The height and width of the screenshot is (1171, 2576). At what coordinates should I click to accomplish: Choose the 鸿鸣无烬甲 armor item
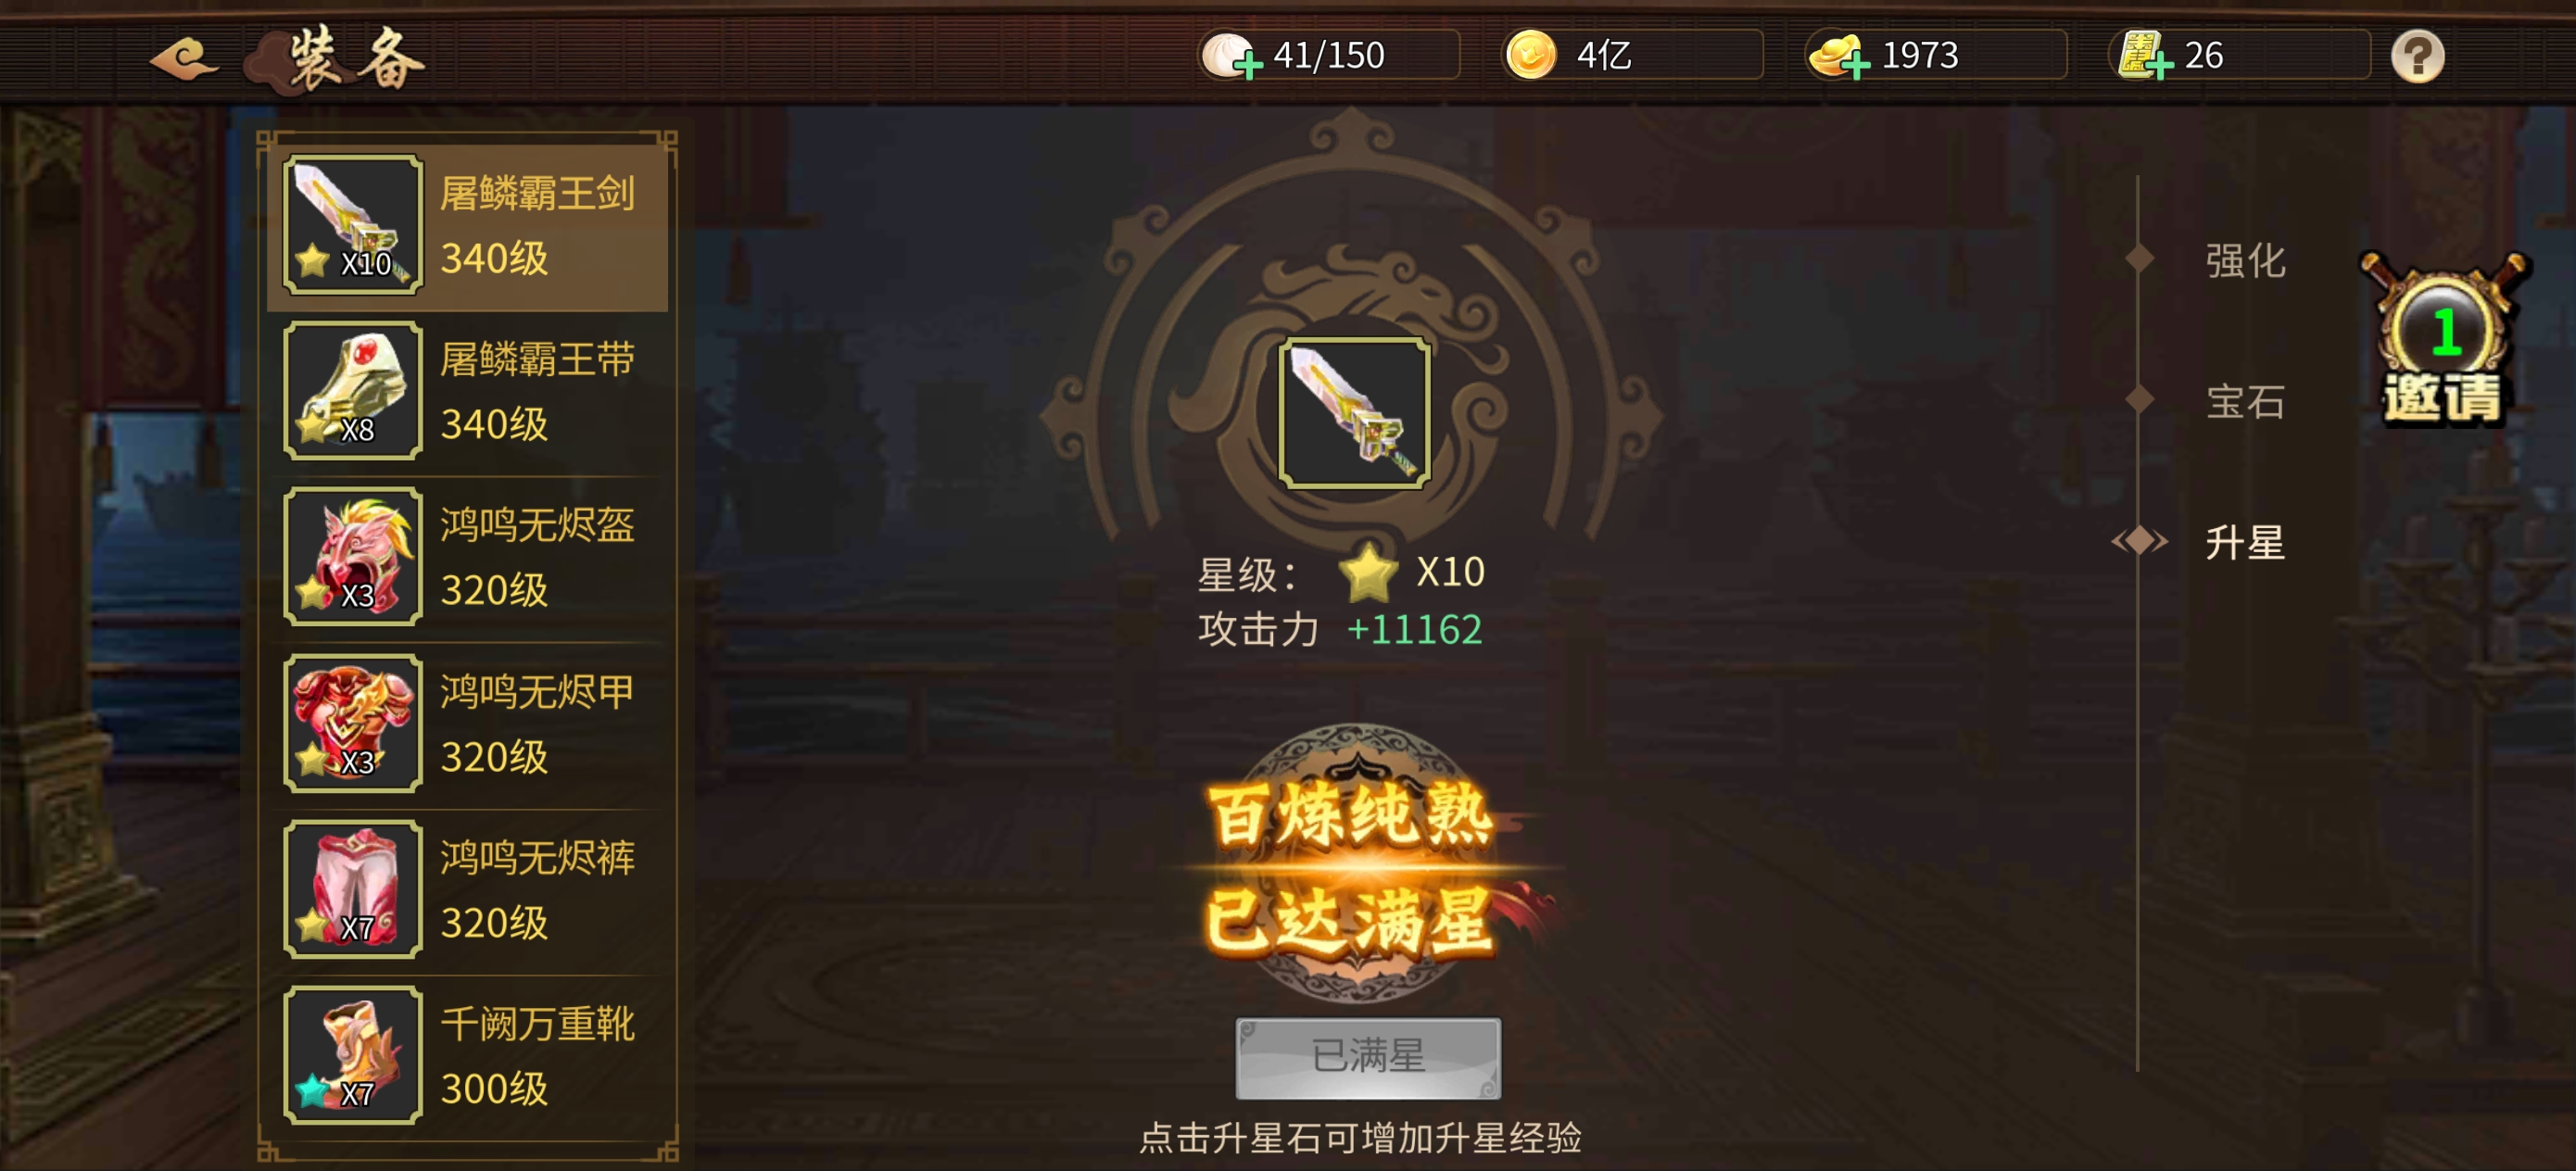[467, 724]
